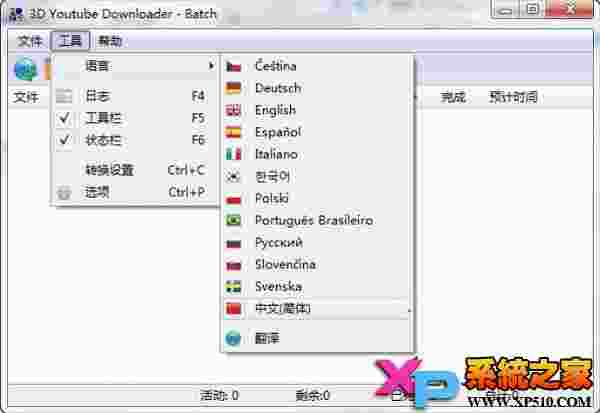Click the gear icon beside 选项
This screenshot has width=600, height=413.
tap(64, 193)
